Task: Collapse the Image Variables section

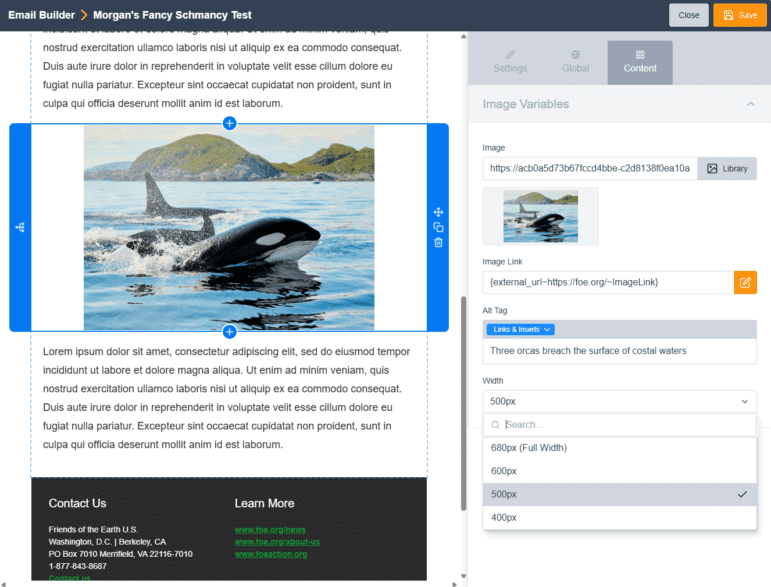Action: click(x=750, y=104)
